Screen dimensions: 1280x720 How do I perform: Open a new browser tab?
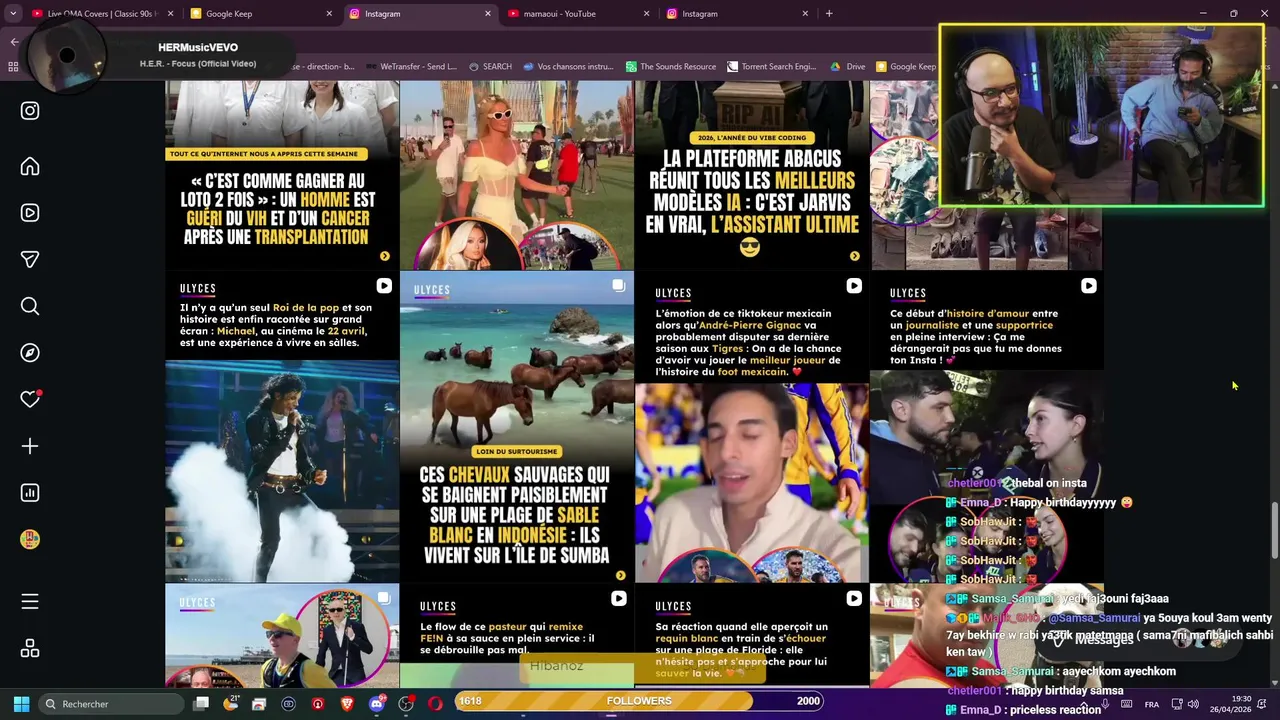pyautogui.click(x=829, y=13)
